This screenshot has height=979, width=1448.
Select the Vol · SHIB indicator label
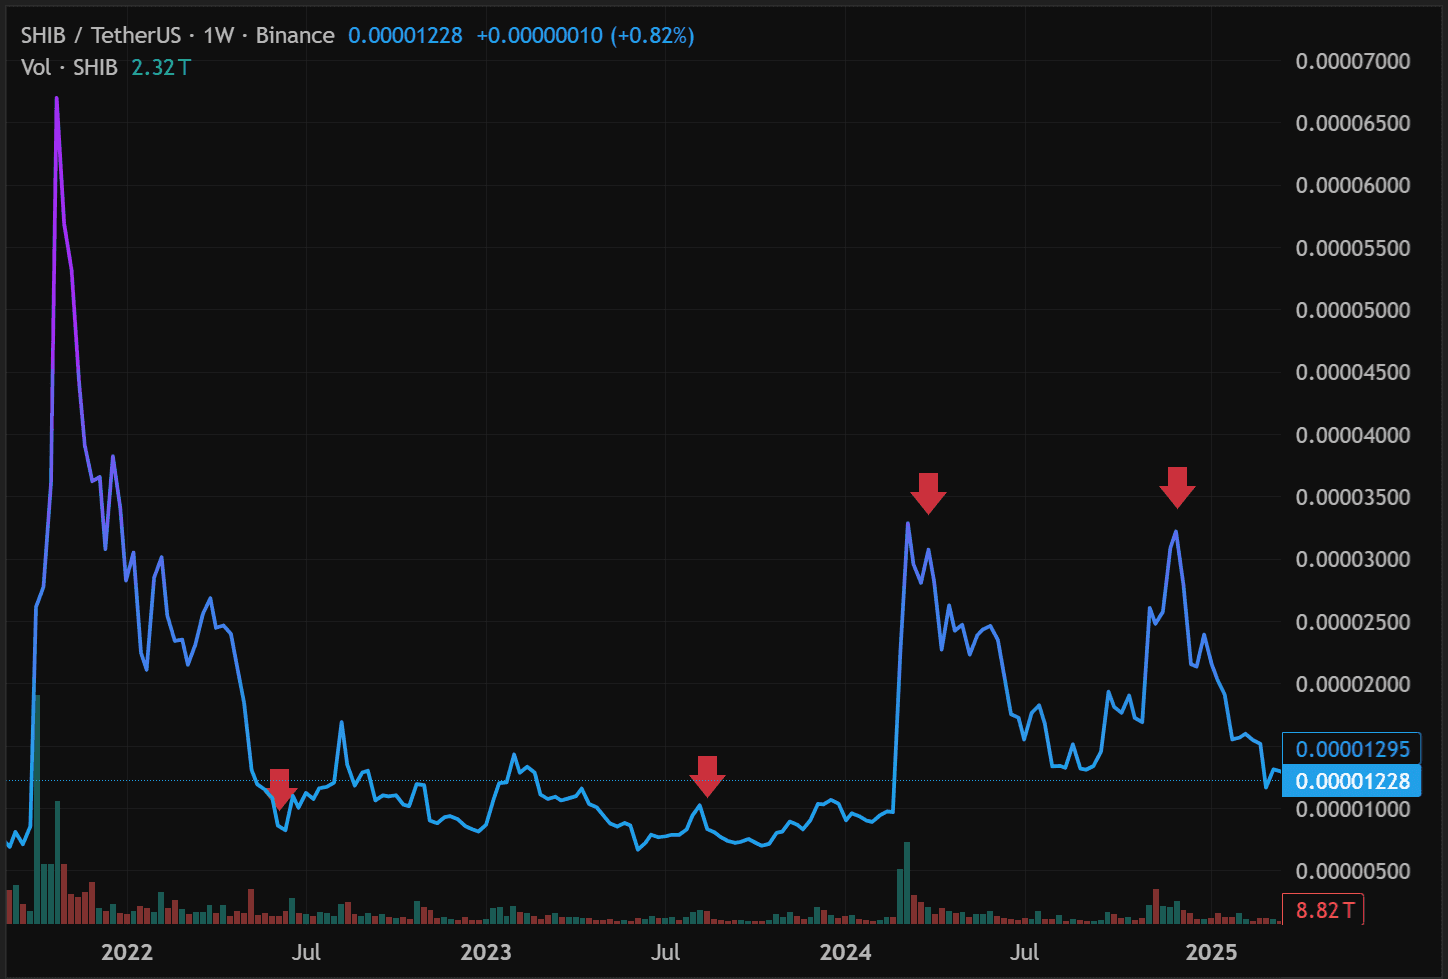coord(69,67)
